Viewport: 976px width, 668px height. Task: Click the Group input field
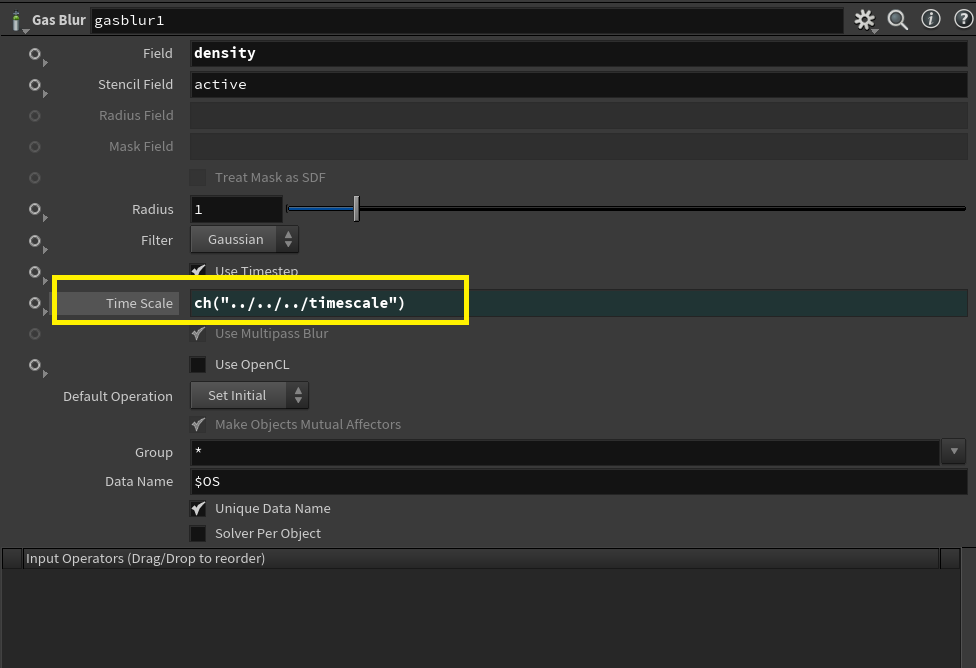pyautogui.click(x=565, y=452)
